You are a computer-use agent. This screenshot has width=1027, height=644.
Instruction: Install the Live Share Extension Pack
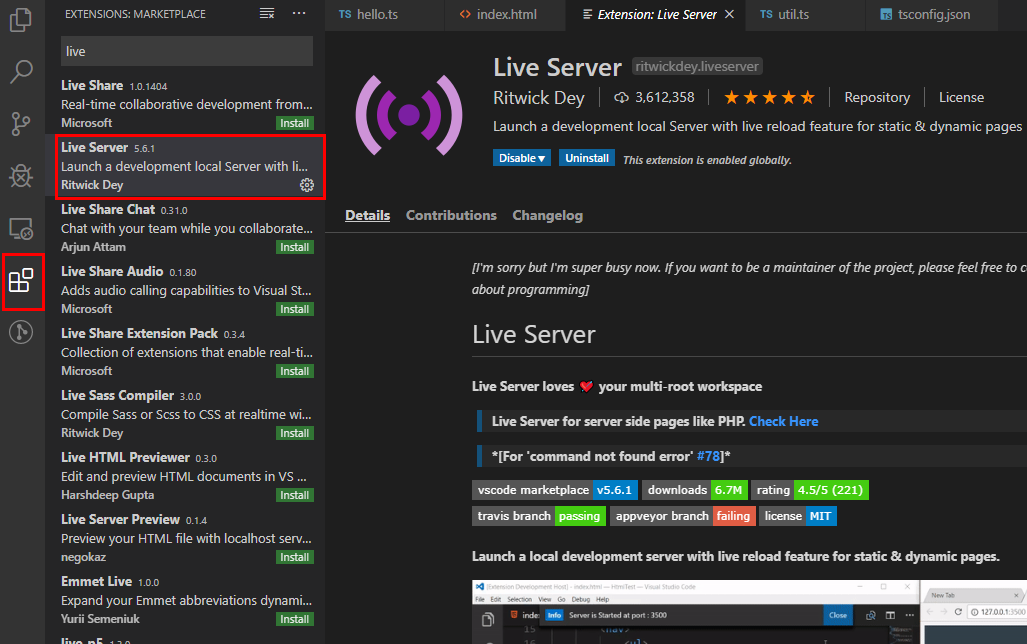[295, 371]
